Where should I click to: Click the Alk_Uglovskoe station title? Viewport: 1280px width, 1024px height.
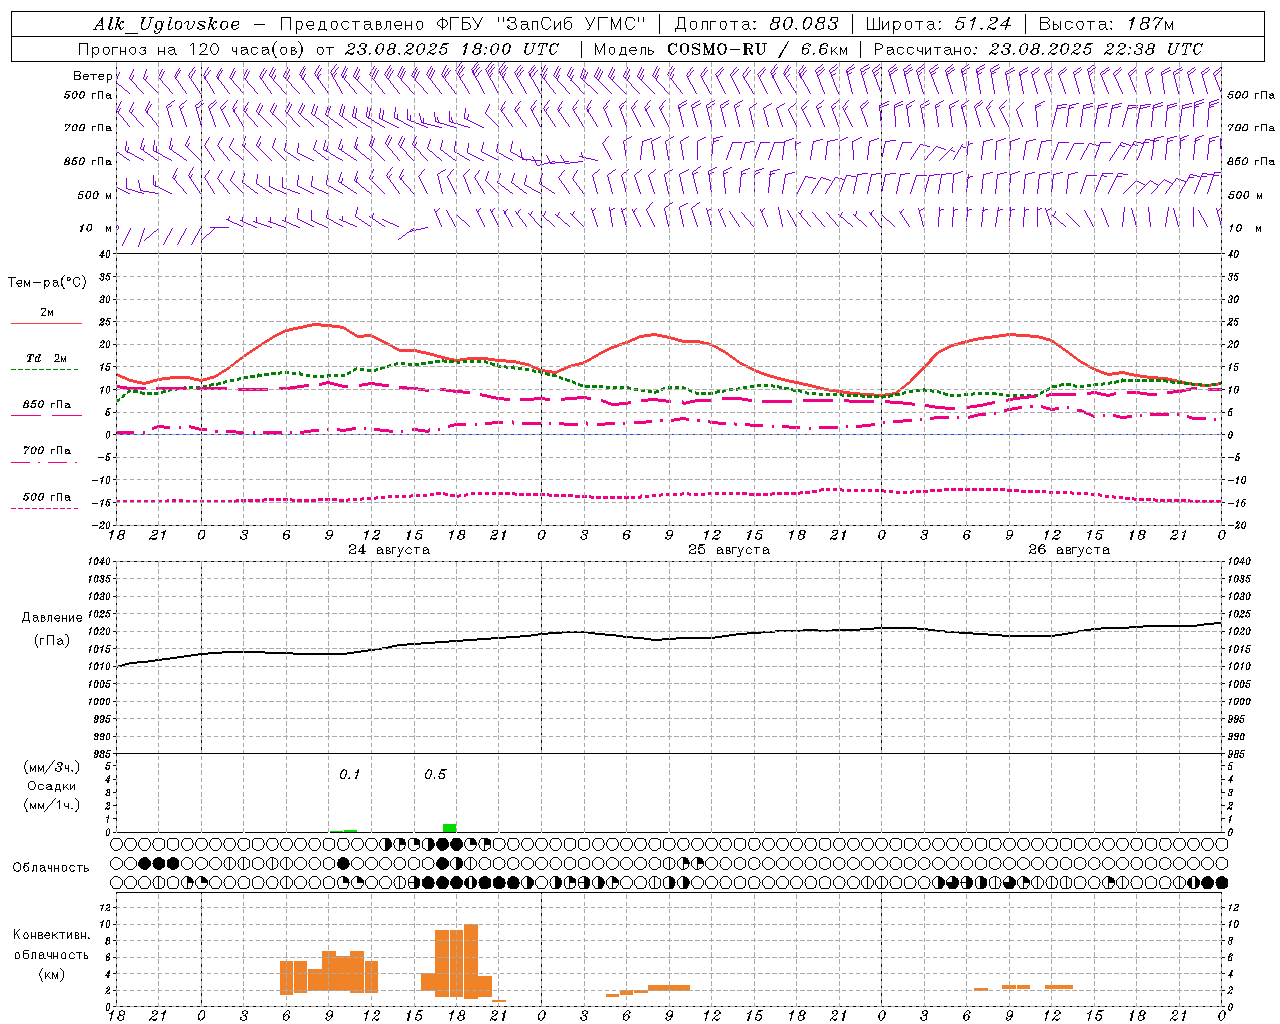point(166,24)
